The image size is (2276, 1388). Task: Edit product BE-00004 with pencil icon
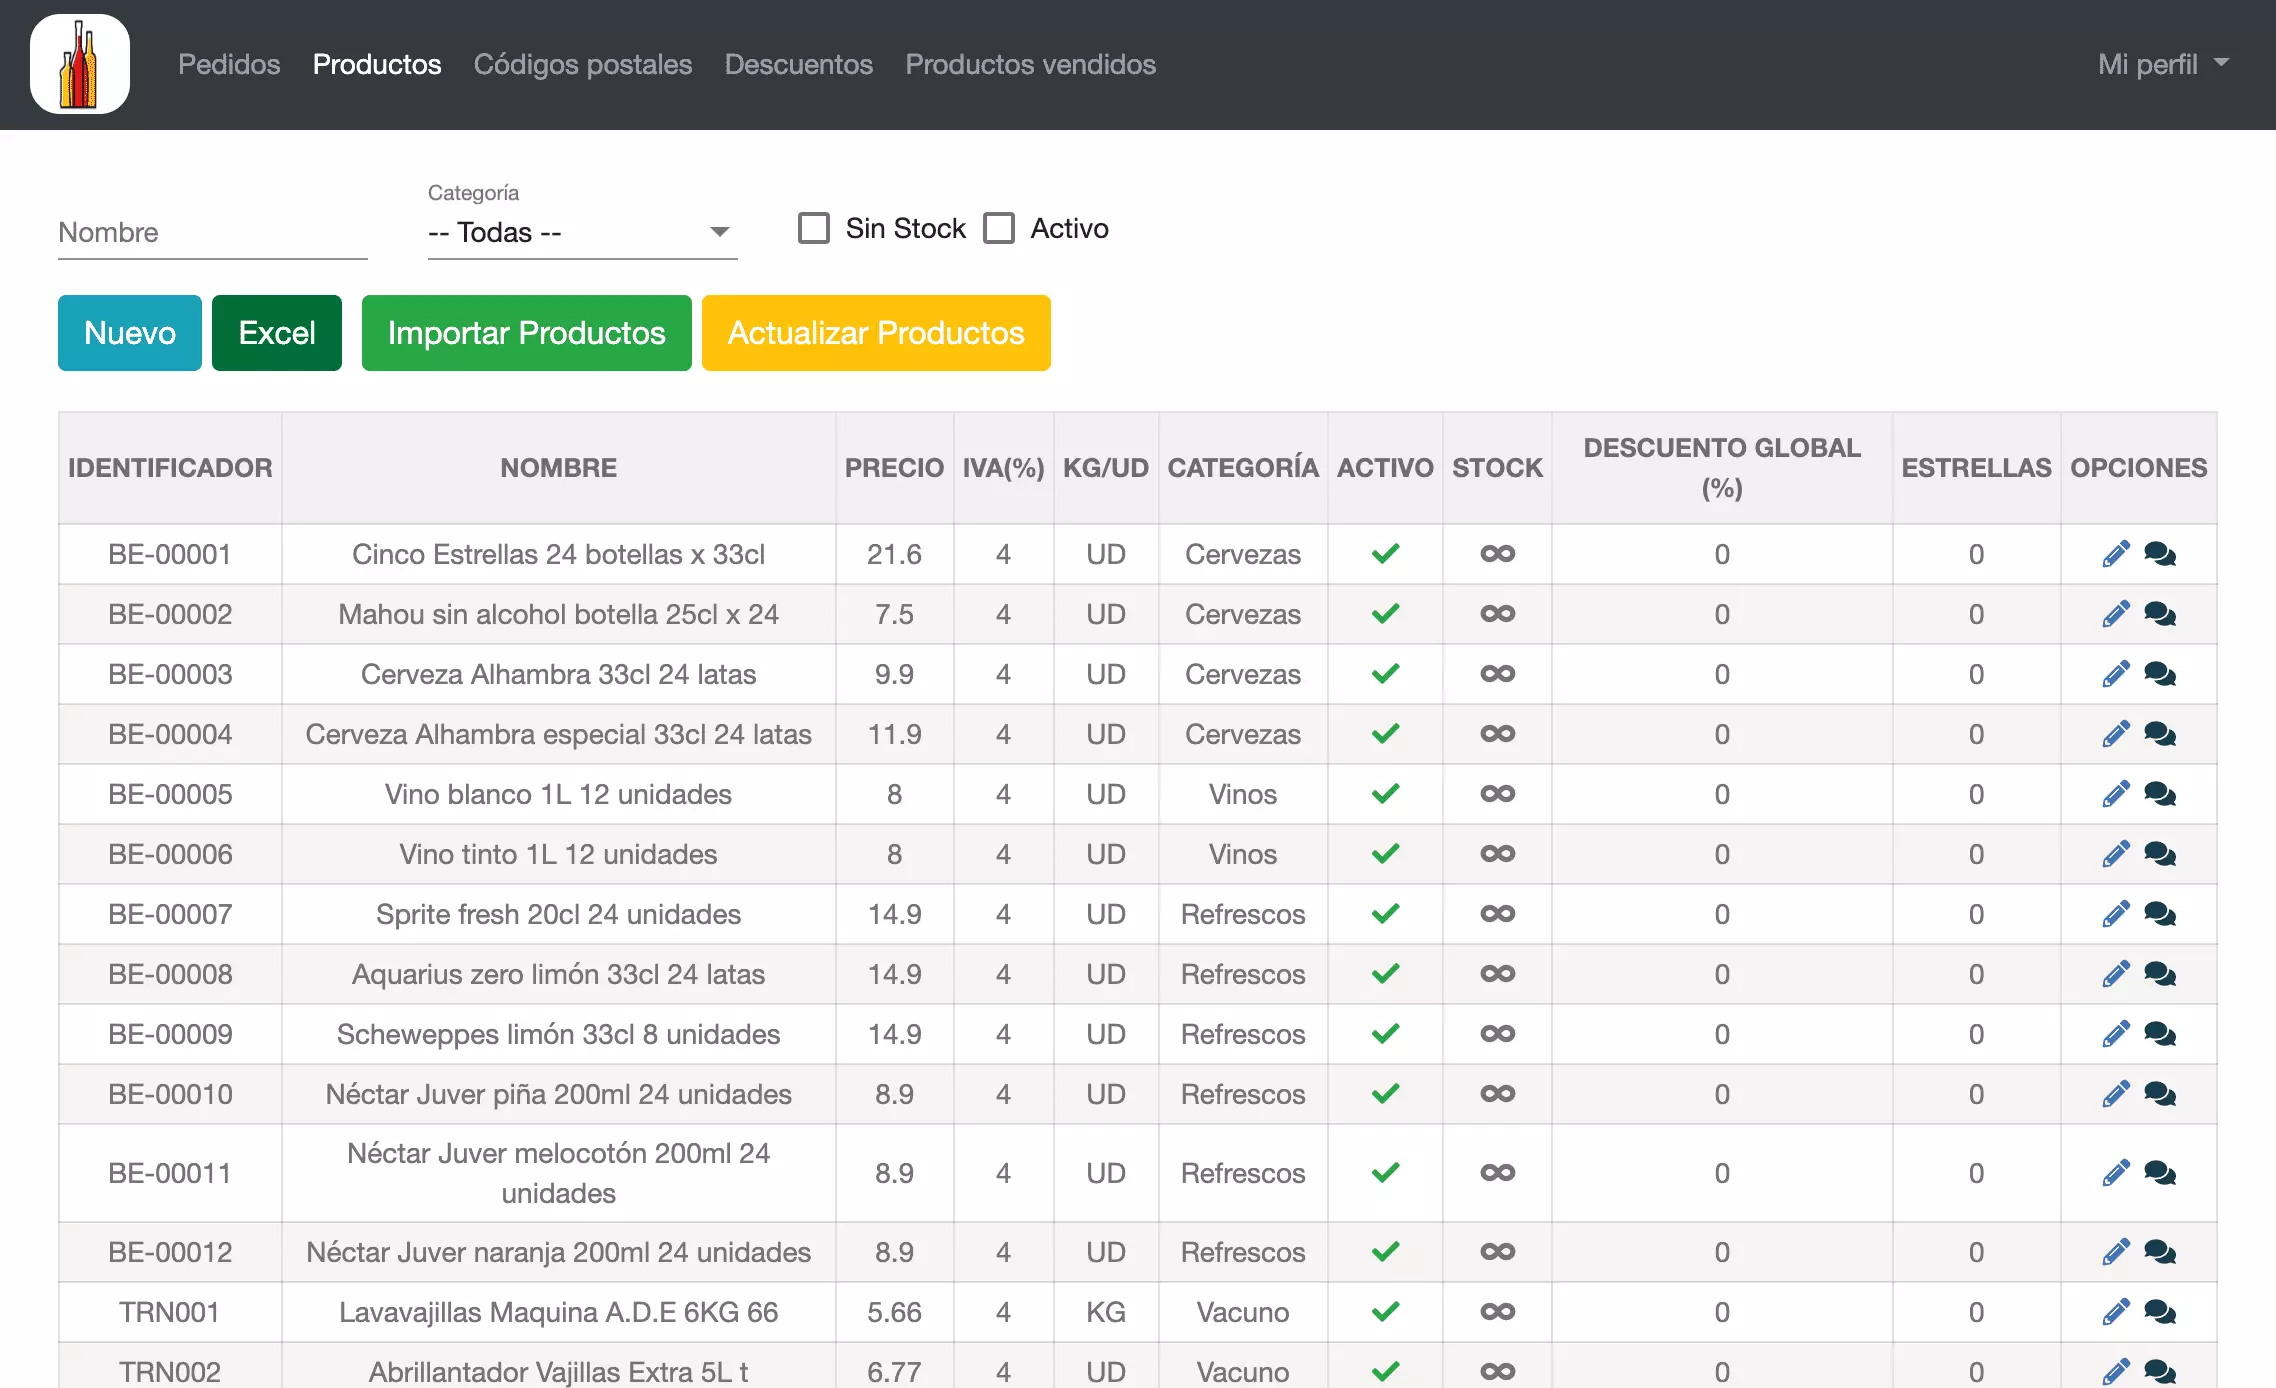tap(2116, 734)
